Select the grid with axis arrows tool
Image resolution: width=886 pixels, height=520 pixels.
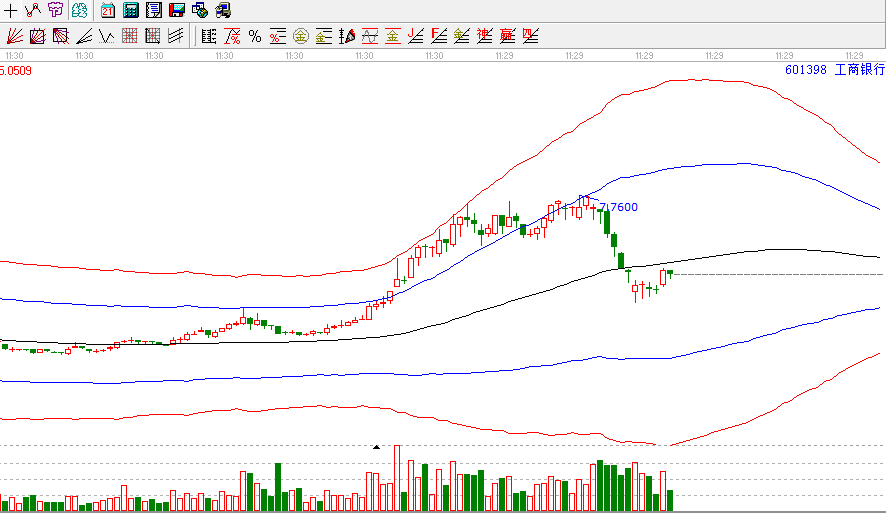[x=153, y=36]
